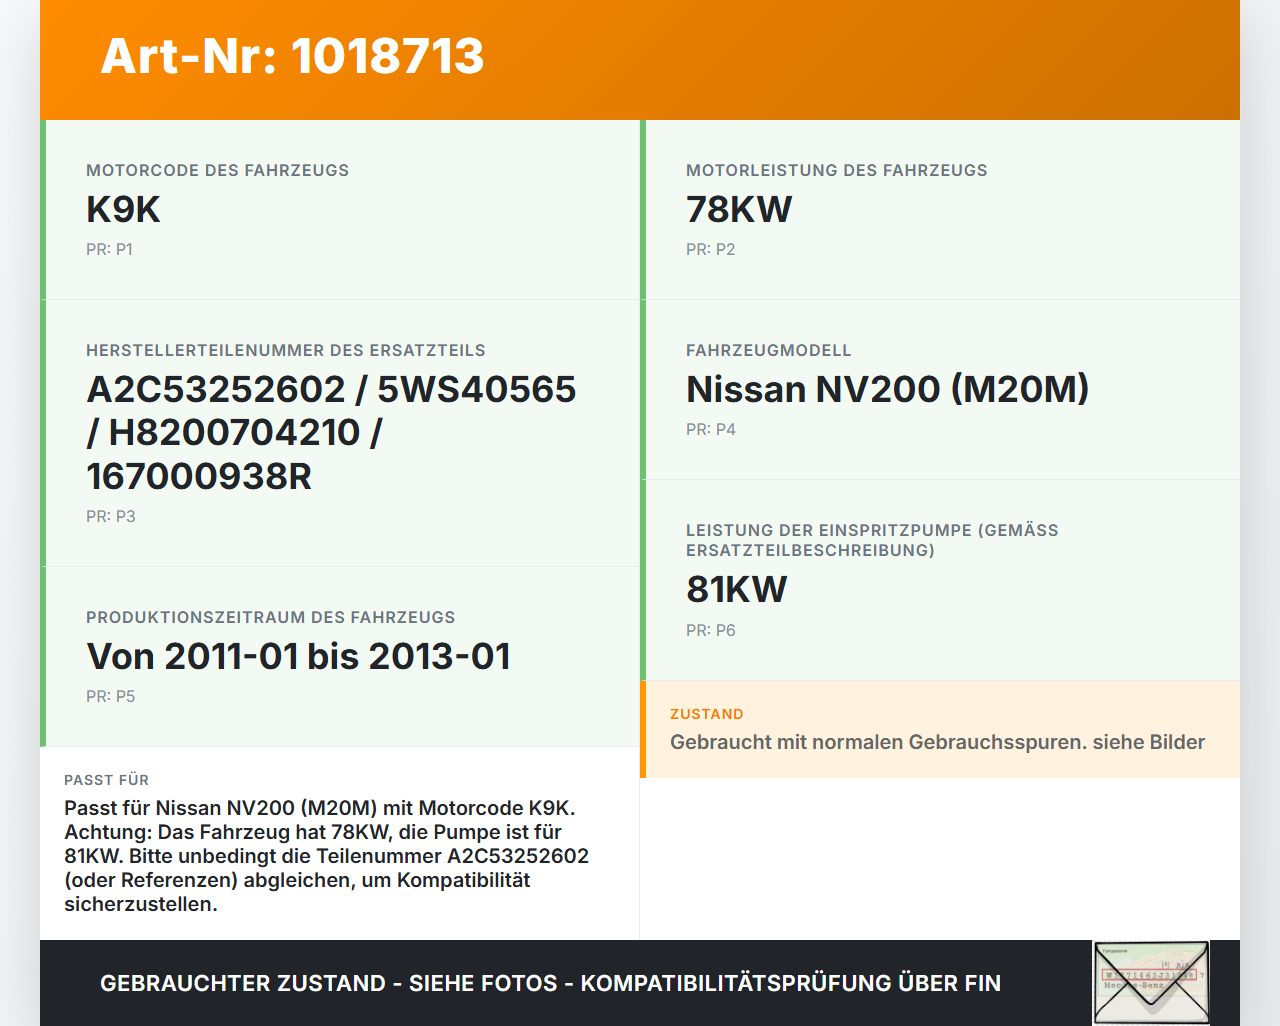Click the PR: P1 reference label
Screen dimensions: 1280x1026
pos(109,250)
